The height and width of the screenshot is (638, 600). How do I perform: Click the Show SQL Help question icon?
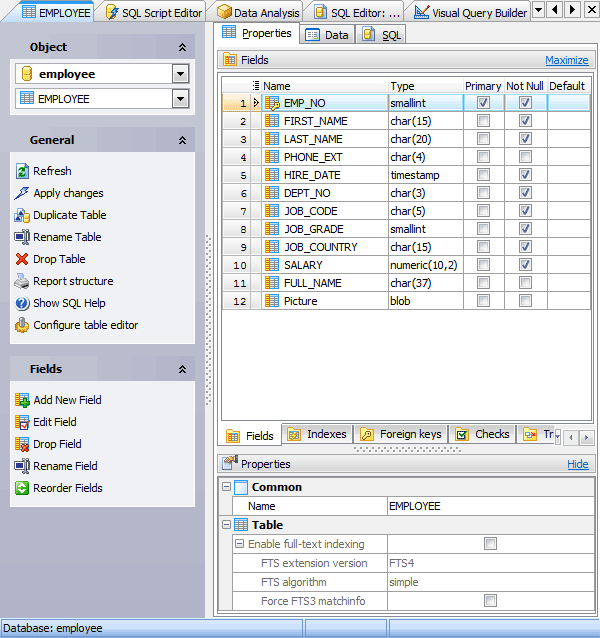[22, 303]
